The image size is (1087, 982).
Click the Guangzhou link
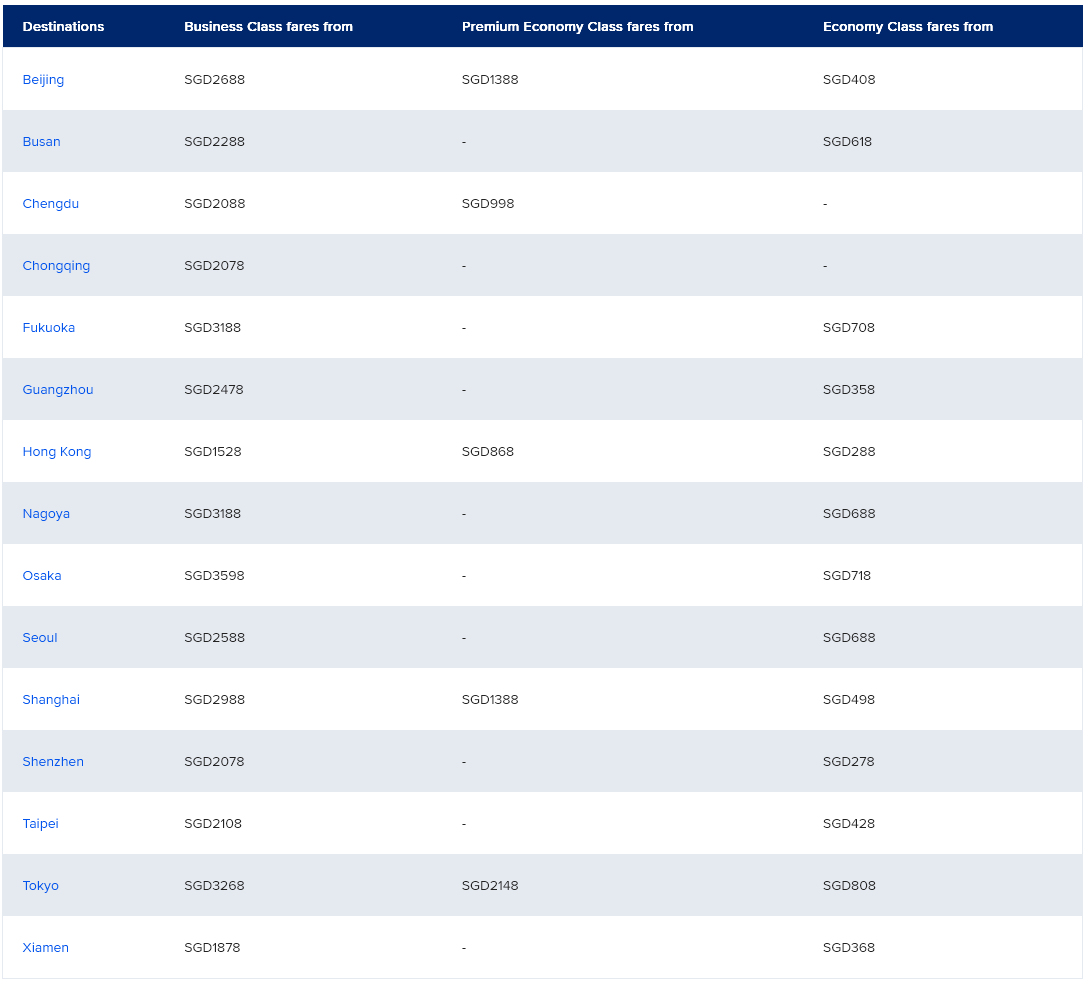click(58, 390)
